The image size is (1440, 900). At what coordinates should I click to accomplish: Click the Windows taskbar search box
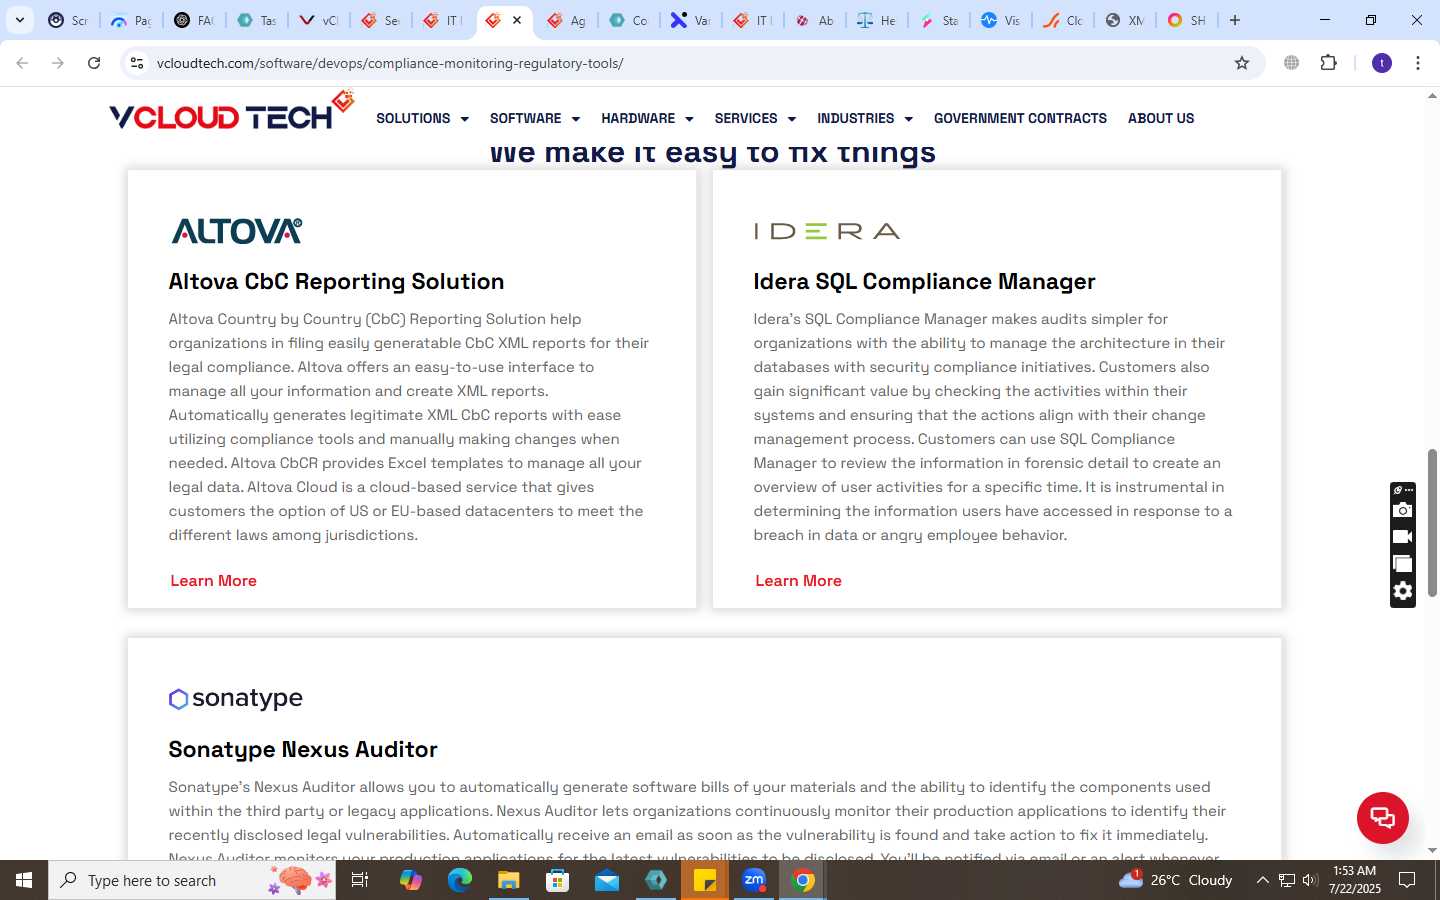[192, 880]
